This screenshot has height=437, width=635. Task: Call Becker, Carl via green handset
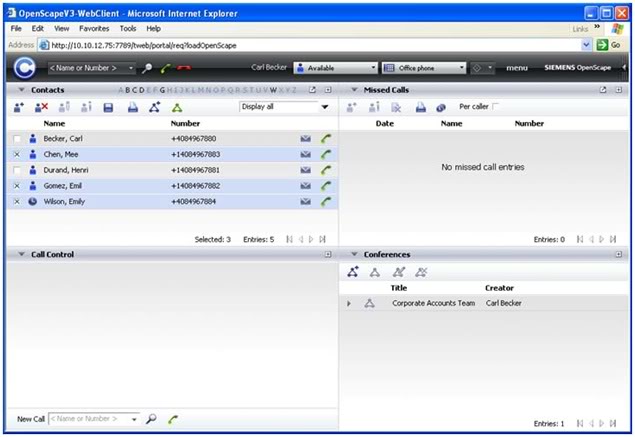[326, 139]
